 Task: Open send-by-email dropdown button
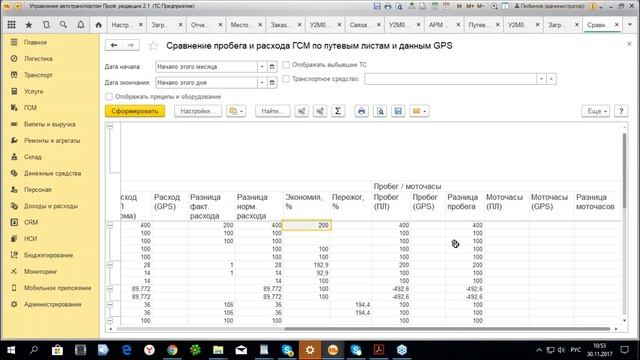tap(419, 111)
